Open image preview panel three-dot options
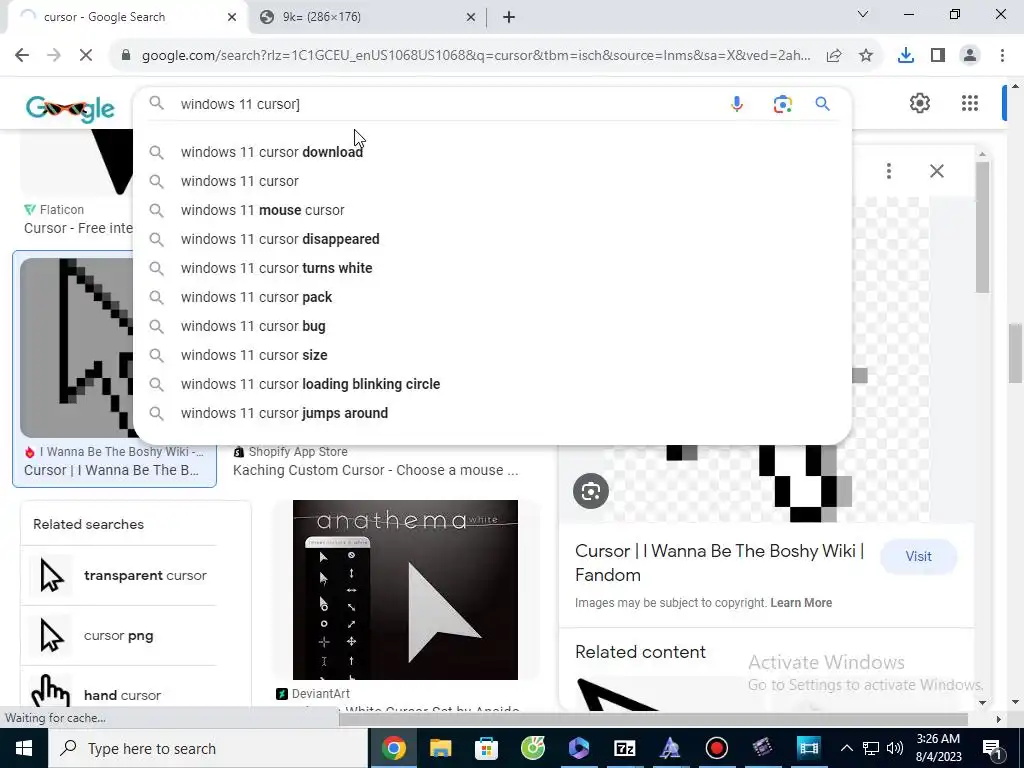 click(x=889, y=171)
